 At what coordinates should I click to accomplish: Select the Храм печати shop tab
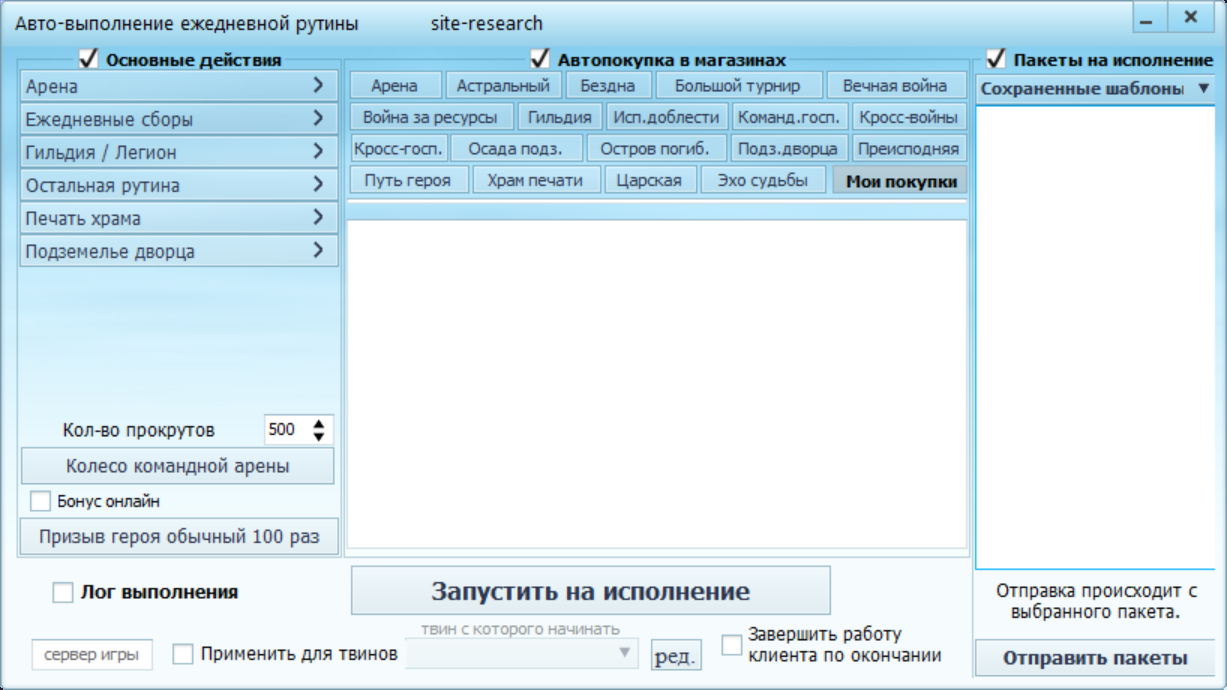tap(535, 180)
